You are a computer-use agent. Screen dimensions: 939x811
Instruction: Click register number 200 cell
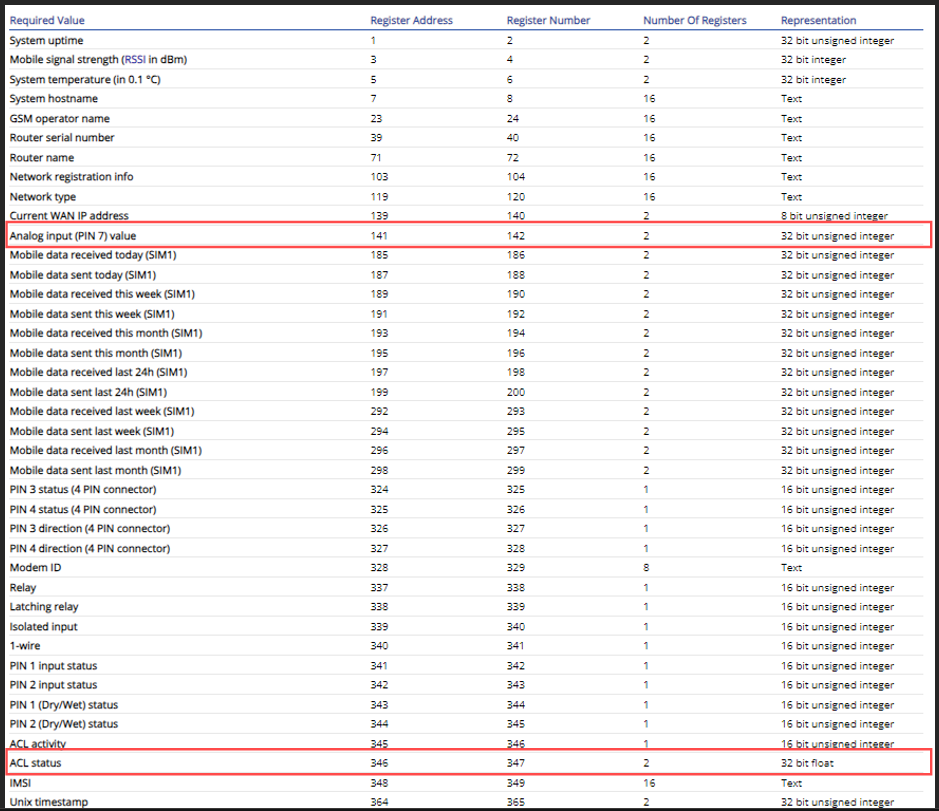(516, 392)
